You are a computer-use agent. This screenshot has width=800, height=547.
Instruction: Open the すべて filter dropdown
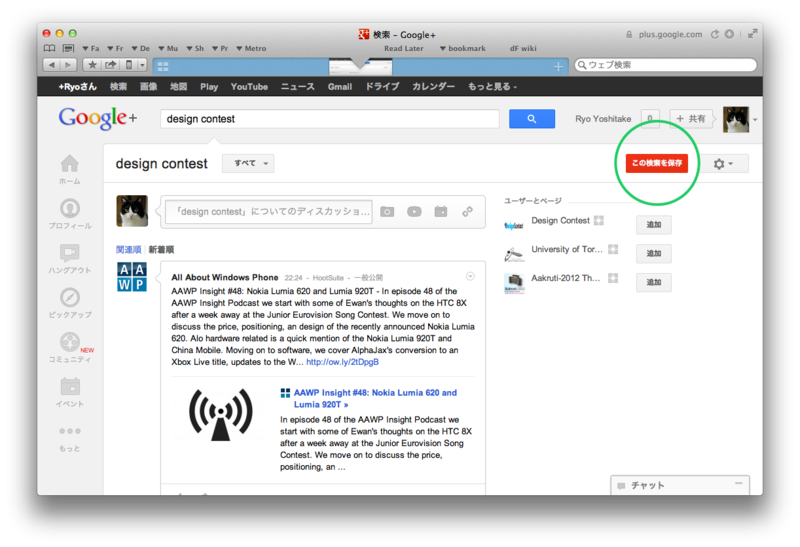tap(248, 163)
